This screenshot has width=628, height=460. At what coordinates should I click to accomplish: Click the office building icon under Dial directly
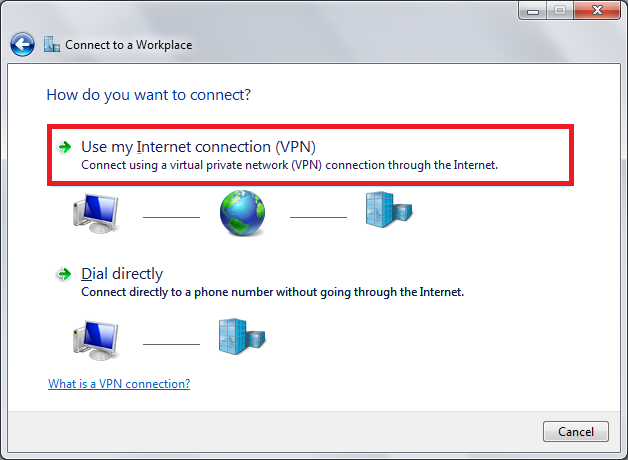pyautogui.click(x=242, y=336)
